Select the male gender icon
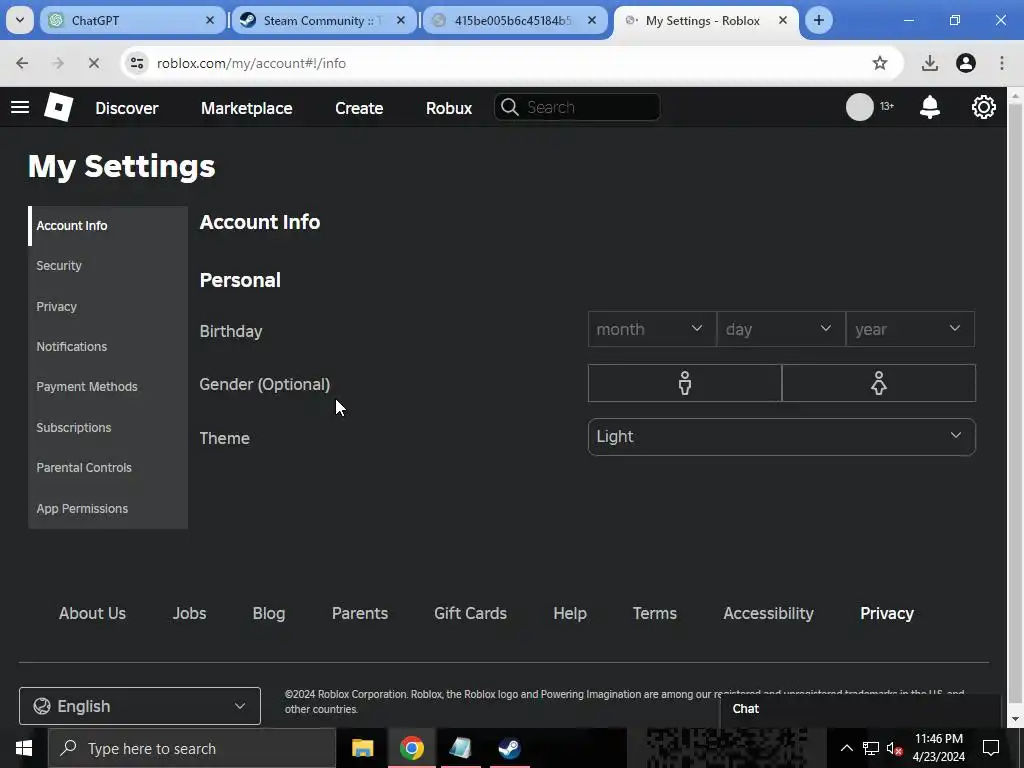This screenshot has width=1024, height=768. (684, 383)
